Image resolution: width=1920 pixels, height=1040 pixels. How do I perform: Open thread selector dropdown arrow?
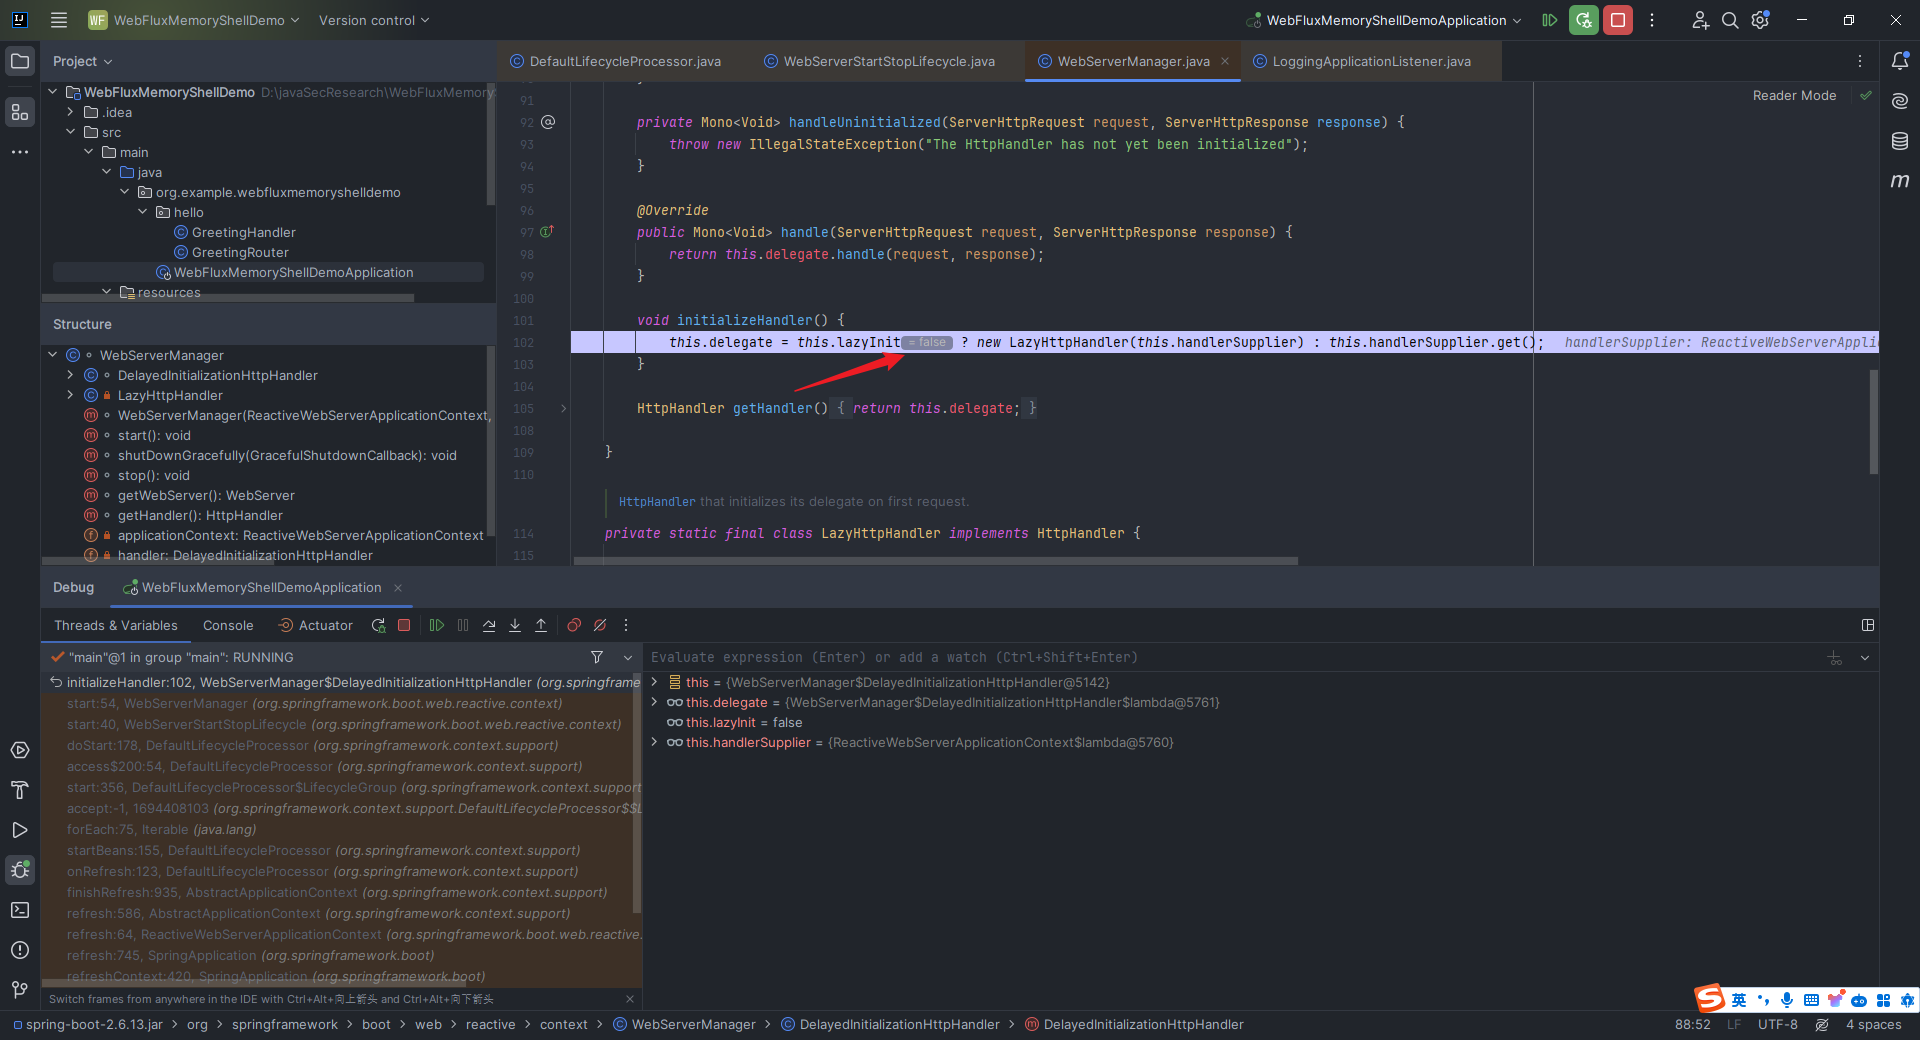coord(628,657)
